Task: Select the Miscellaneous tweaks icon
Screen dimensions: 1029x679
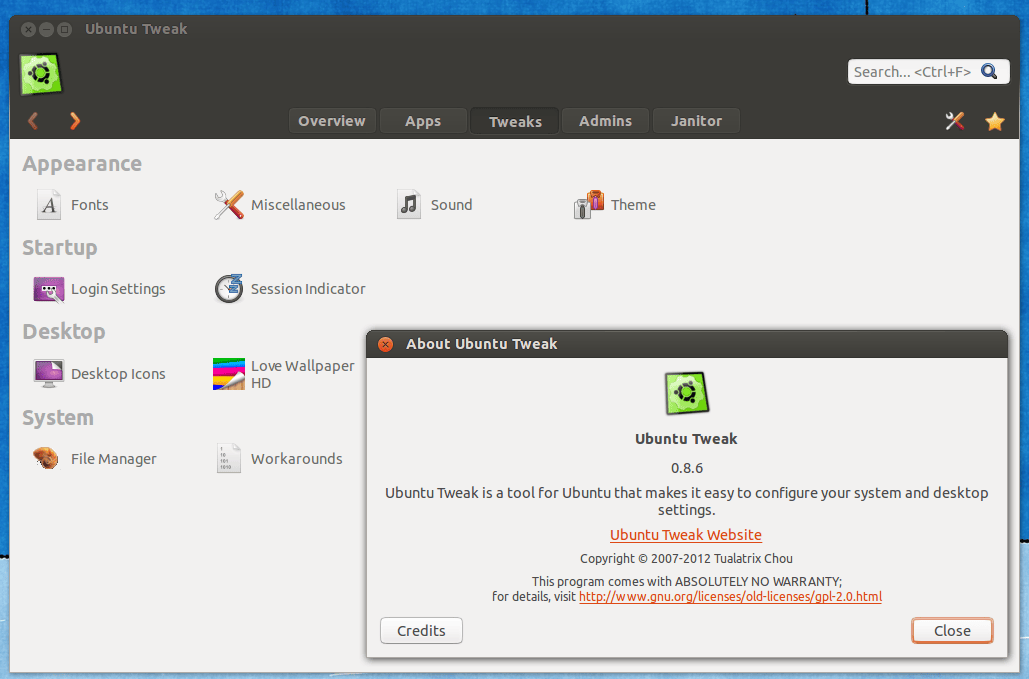Action: click(229, 204)
